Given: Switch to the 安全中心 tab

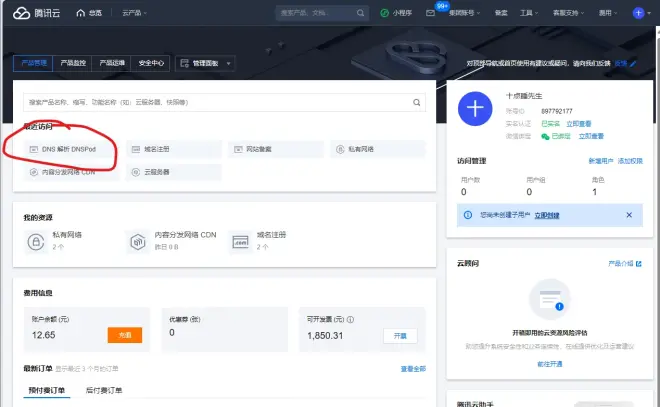Looking at the screenshot, I should pos(151,63).
